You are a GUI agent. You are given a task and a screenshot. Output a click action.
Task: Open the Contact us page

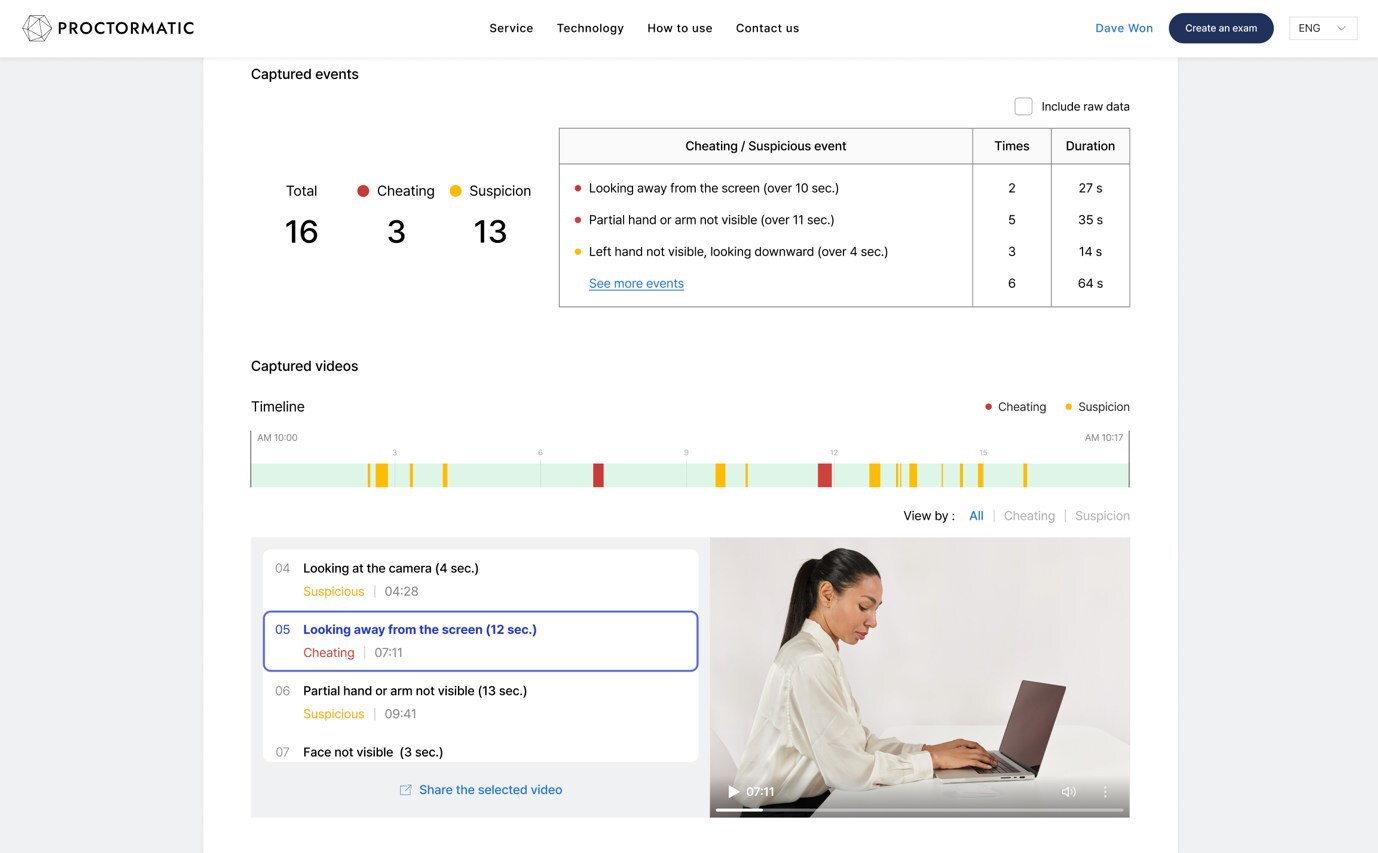click(767, 28)
